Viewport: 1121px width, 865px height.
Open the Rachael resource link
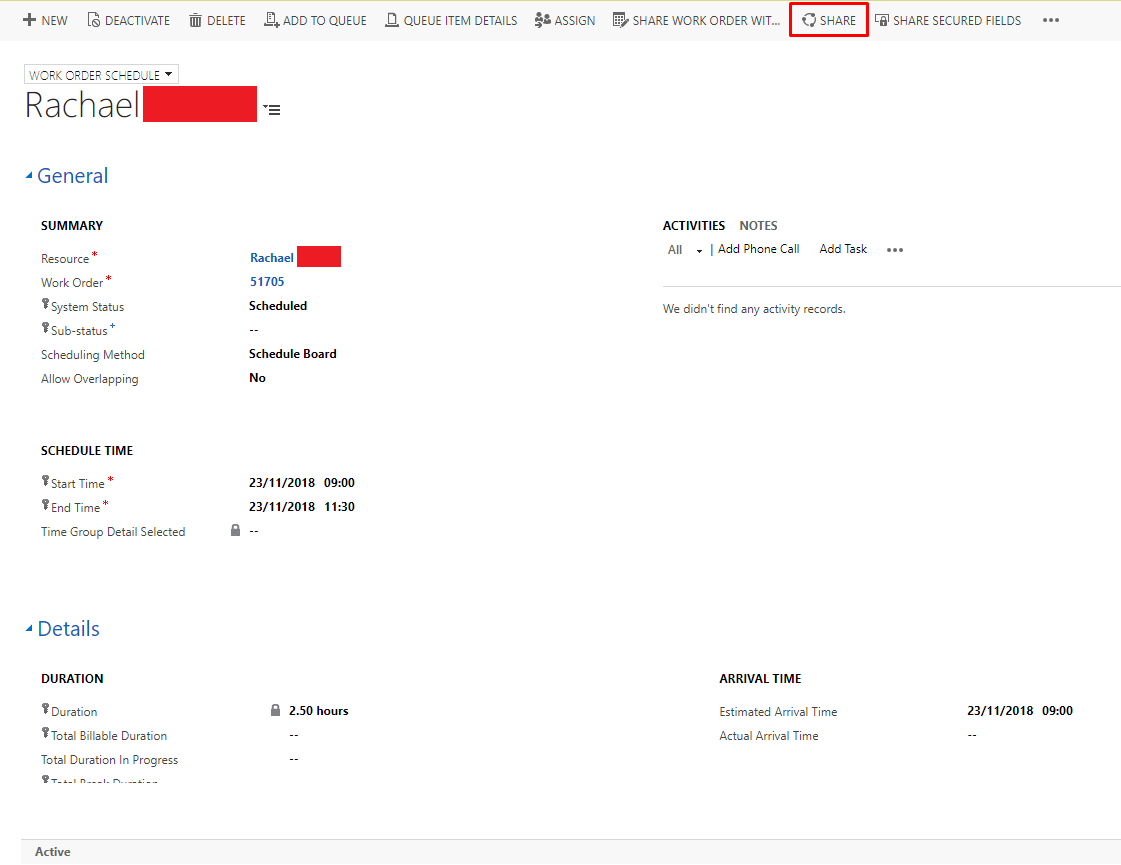tap(272, 257)
